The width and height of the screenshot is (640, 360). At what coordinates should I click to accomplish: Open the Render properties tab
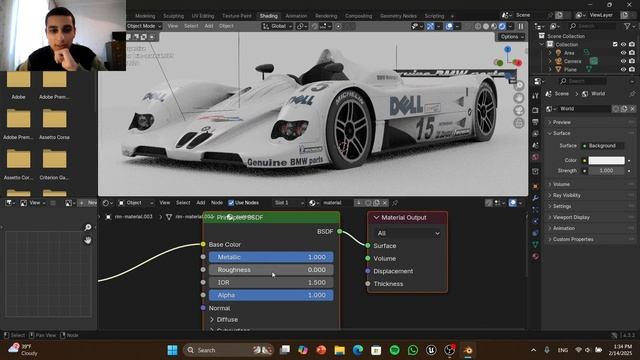[x=536, y=110]
